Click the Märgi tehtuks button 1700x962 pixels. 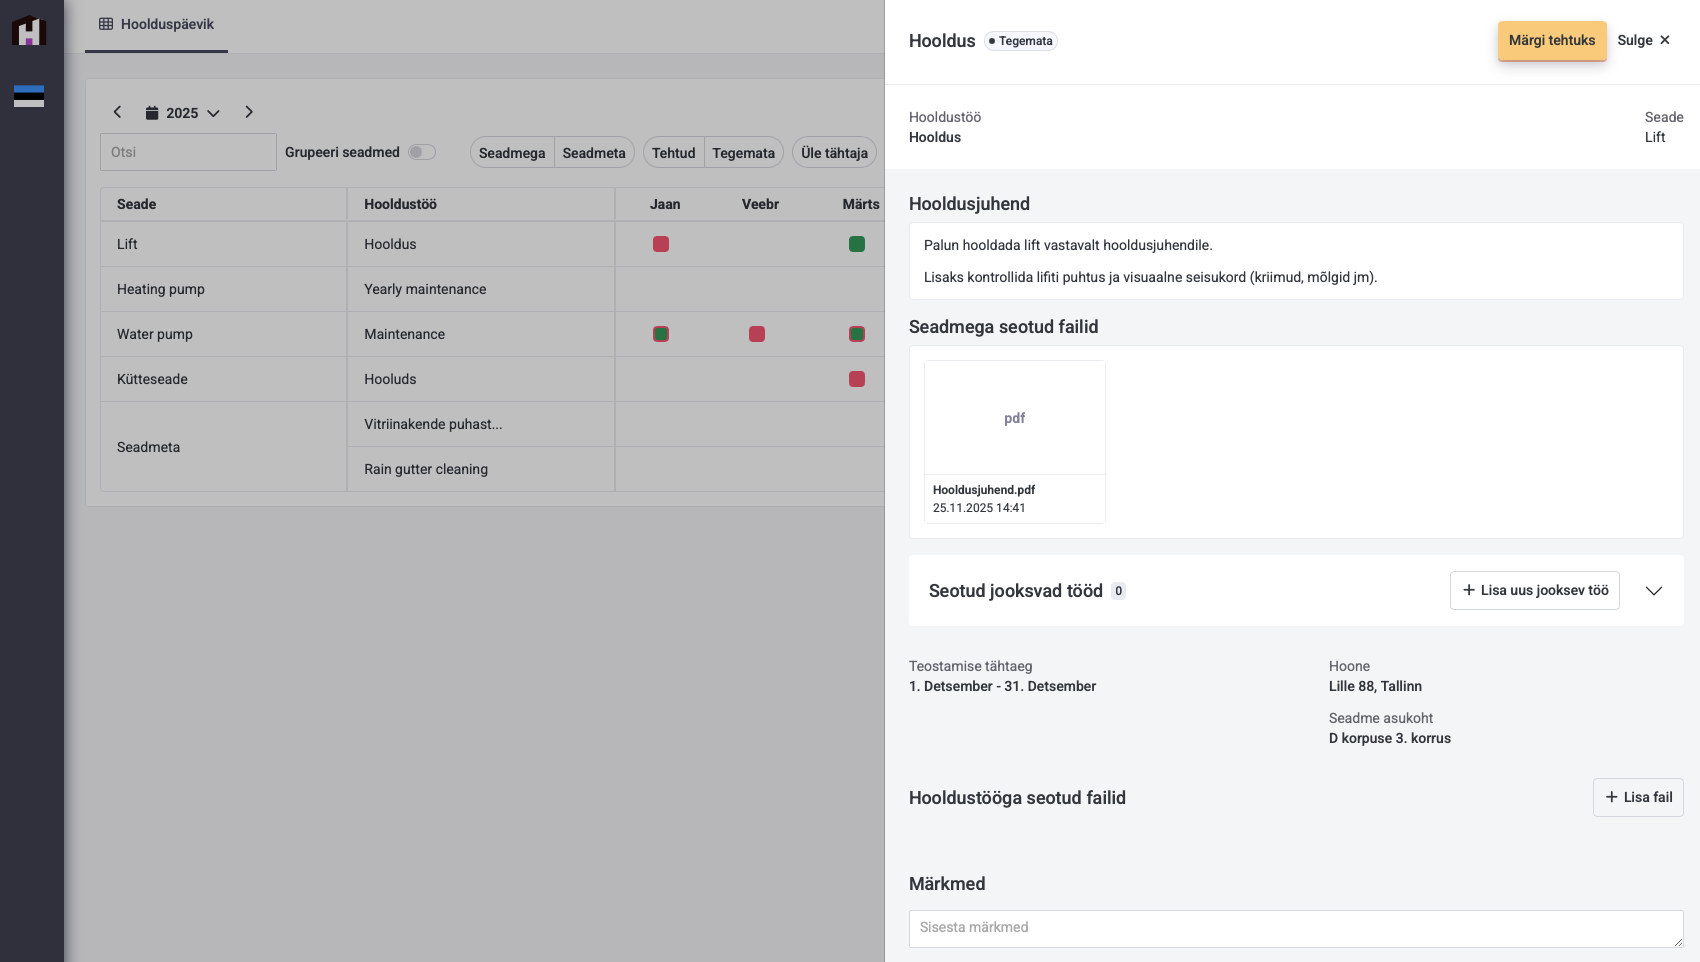pos(1551,41)
